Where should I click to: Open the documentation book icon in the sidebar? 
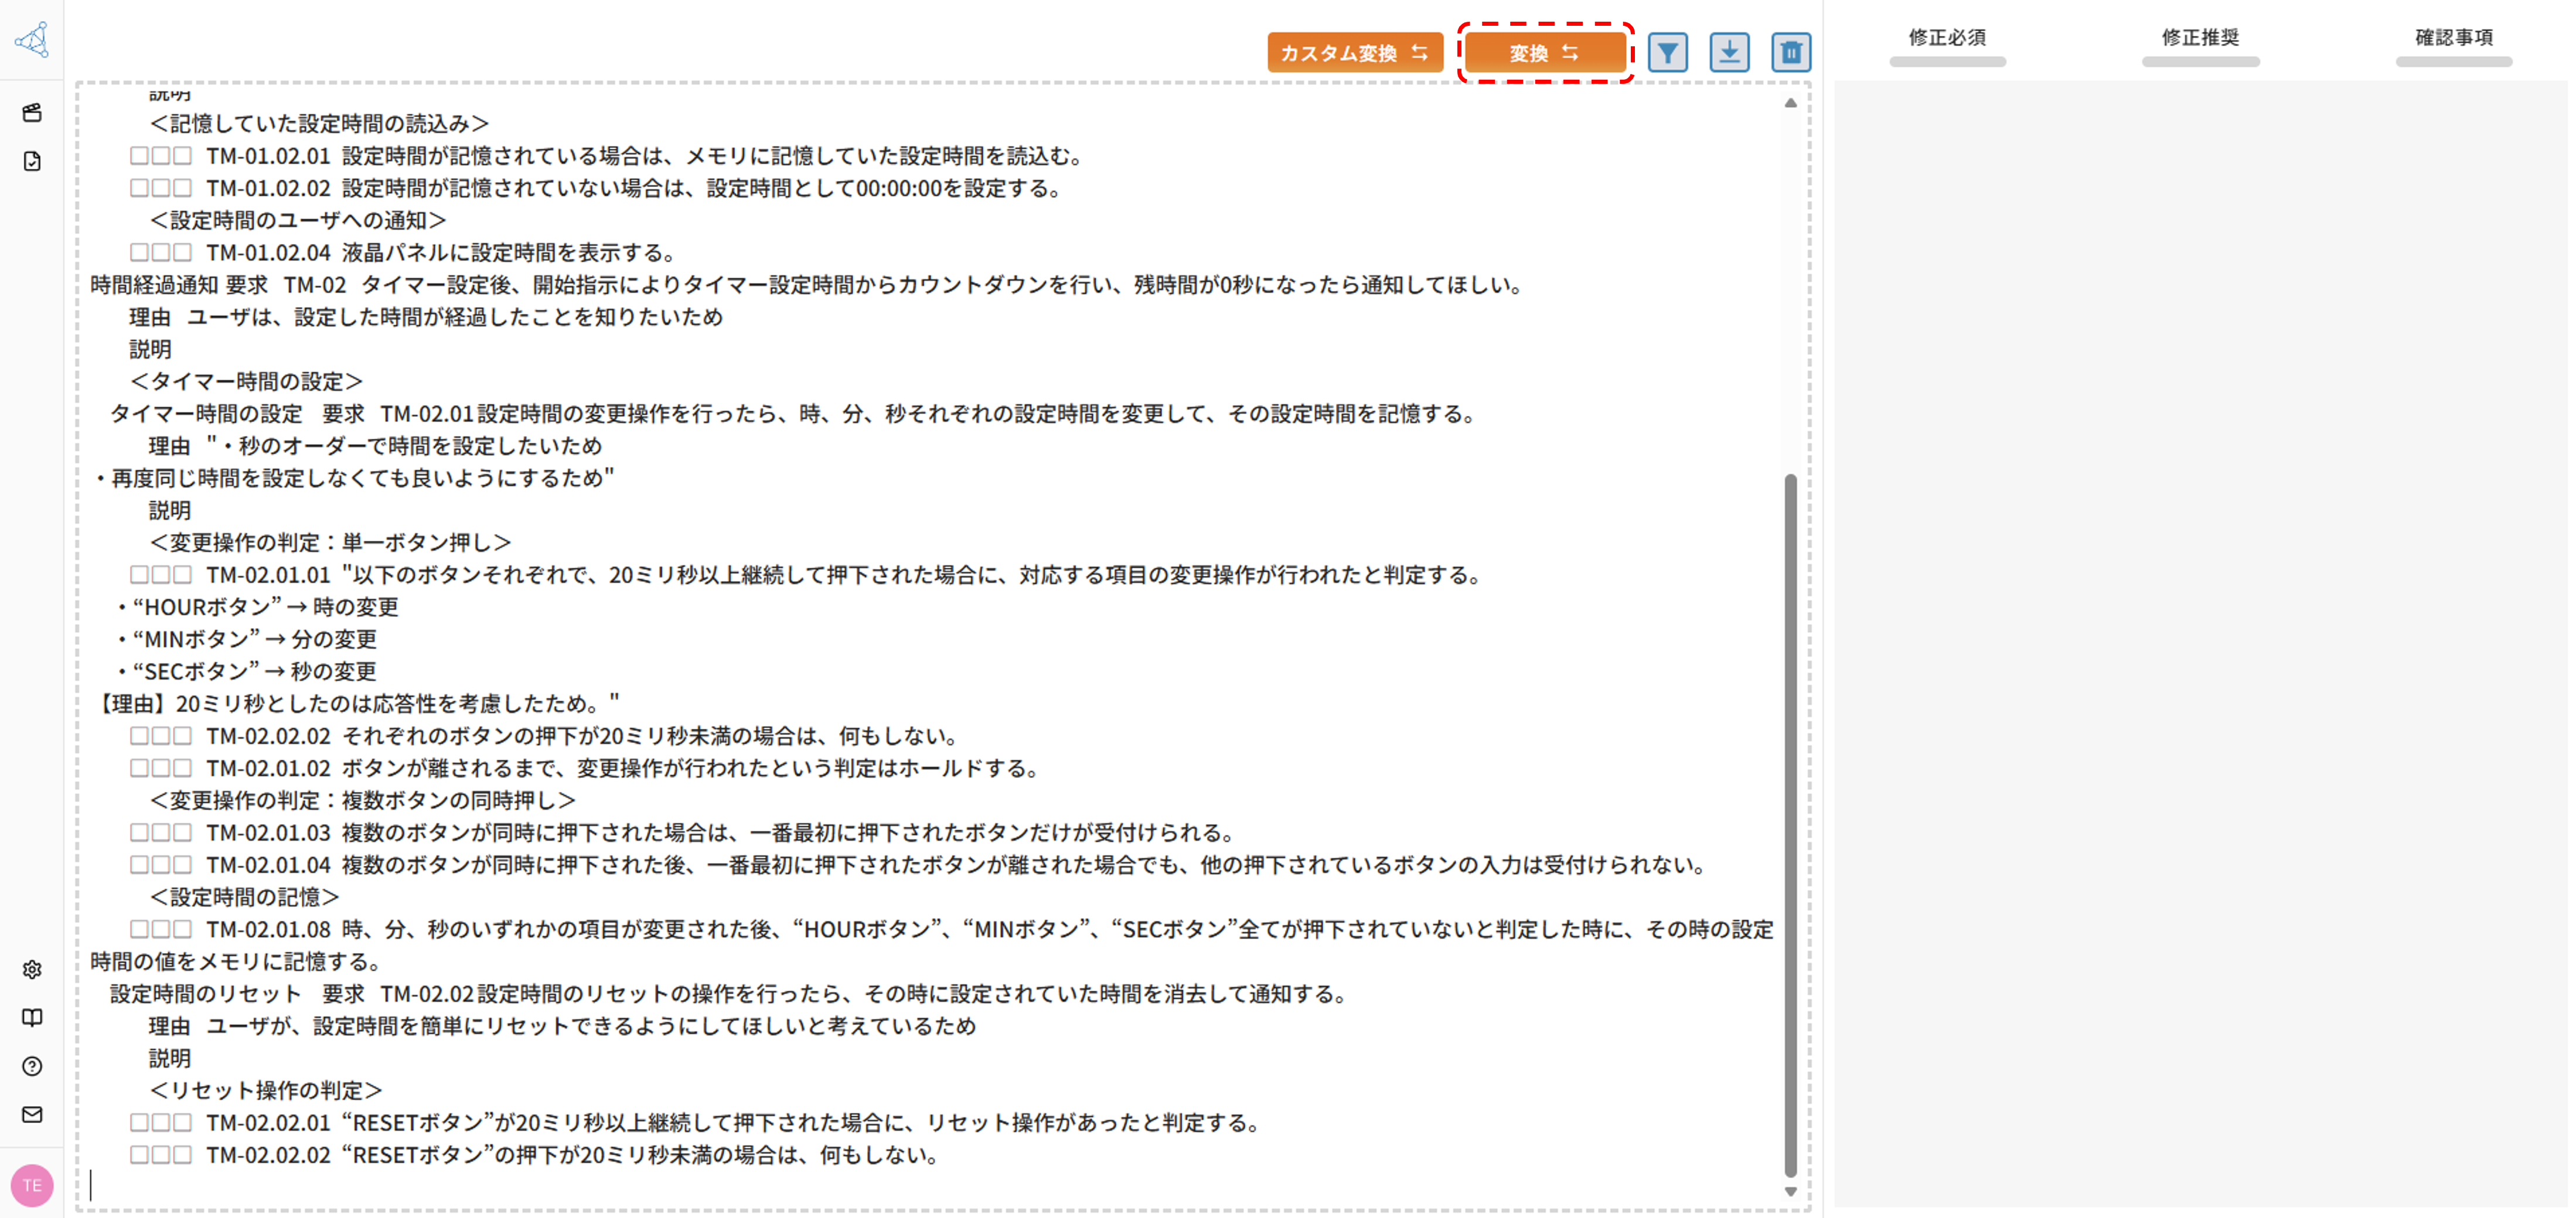[32, 1018]
